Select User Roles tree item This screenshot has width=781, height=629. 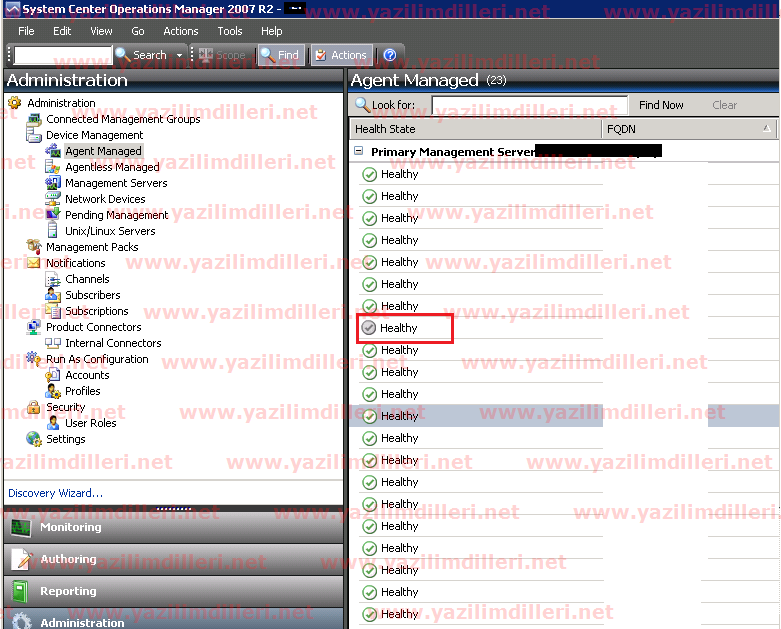pos(91,423)
